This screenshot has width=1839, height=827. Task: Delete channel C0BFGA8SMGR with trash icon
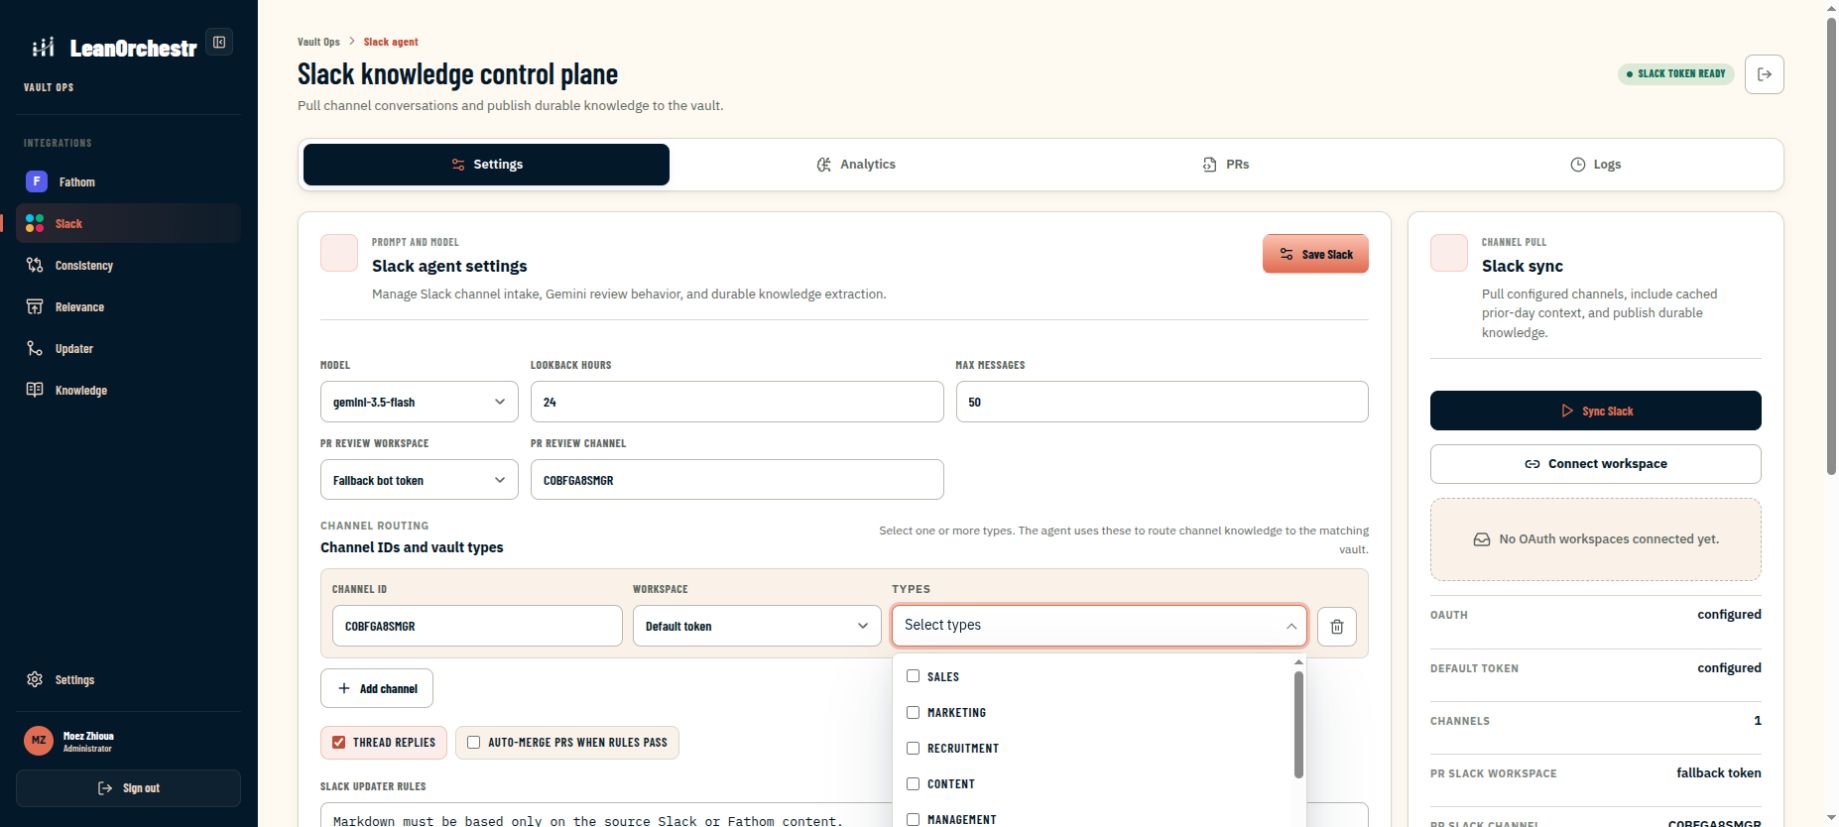1337,627
